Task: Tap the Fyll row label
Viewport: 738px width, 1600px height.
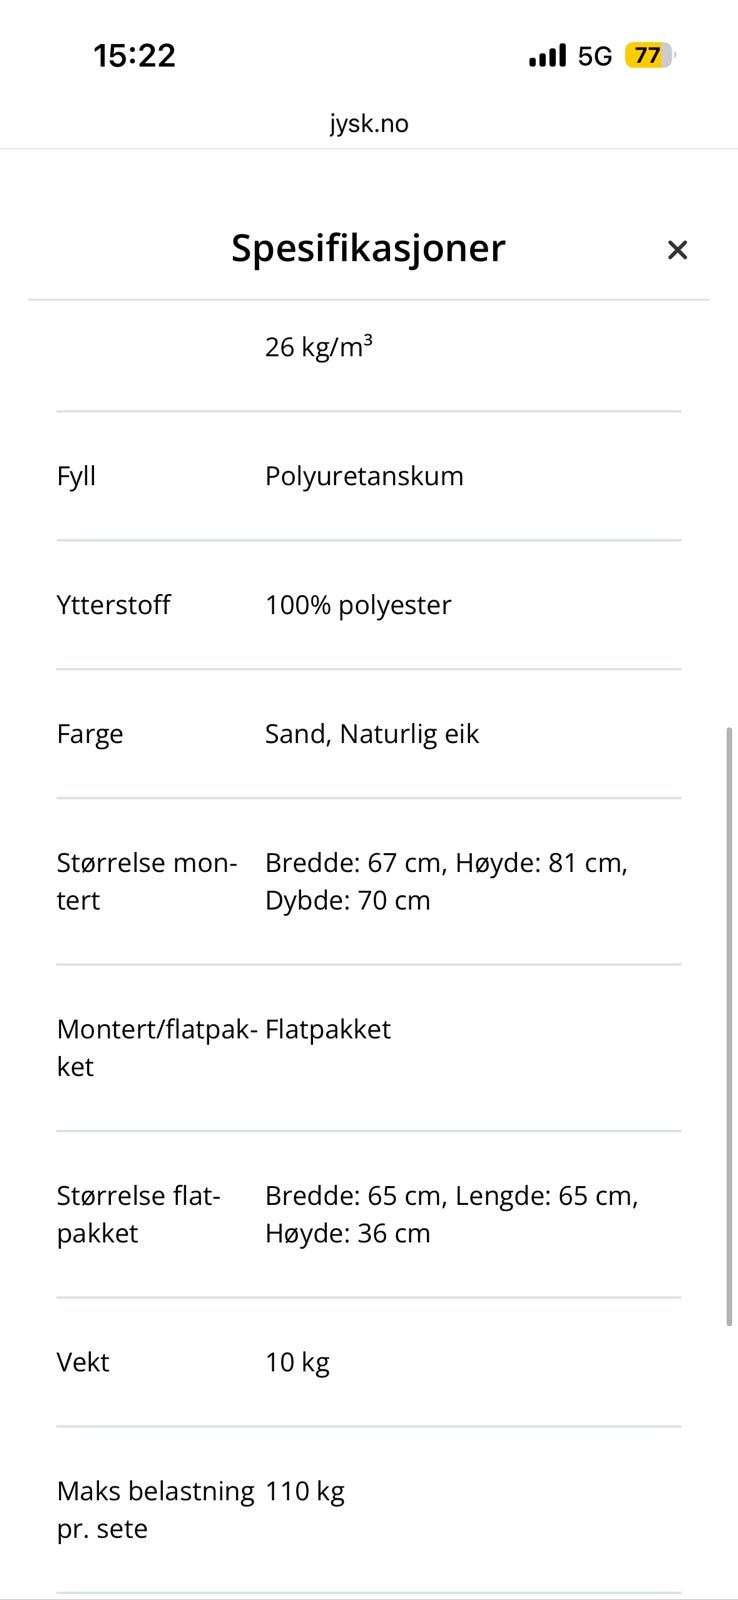Action: click(77, 476)
